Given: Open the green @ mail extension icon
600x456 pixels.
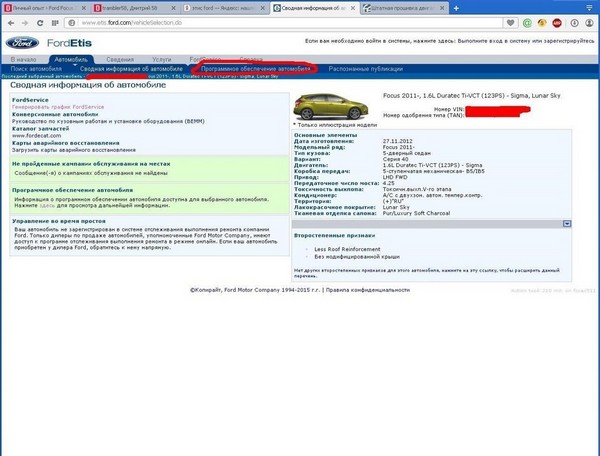Looking at the screenshot, I should click(527, 23).
